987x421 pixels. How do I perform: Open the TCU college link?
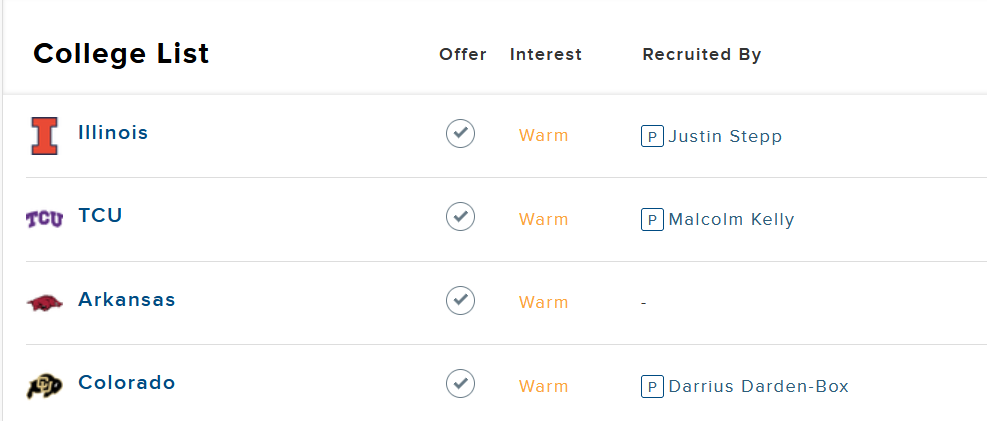[100, 216]
